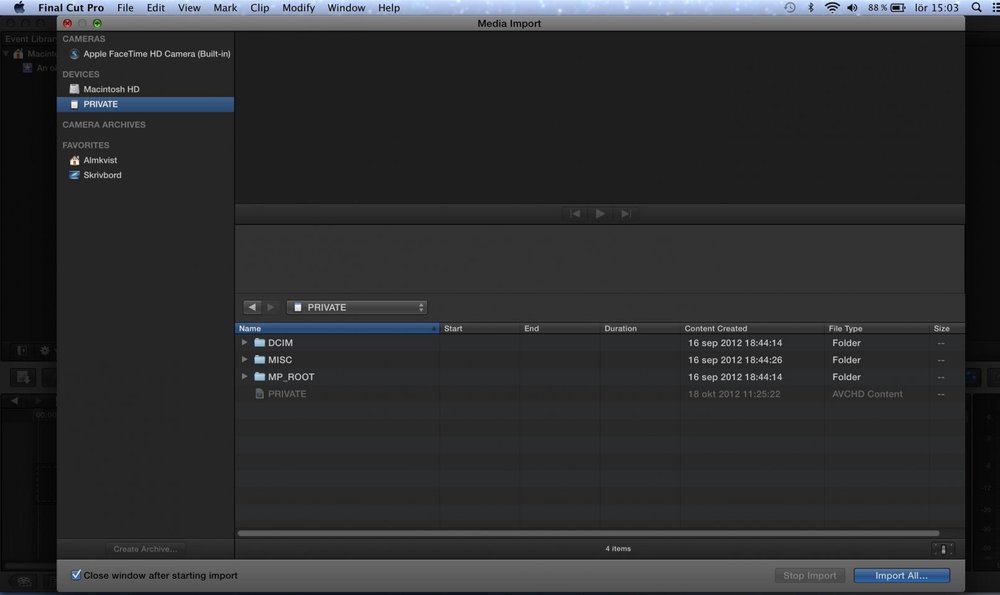The width and height of the screenshot is (1000, 595).
Task: Open the Clip menu
Action: (x=260, y=8)
